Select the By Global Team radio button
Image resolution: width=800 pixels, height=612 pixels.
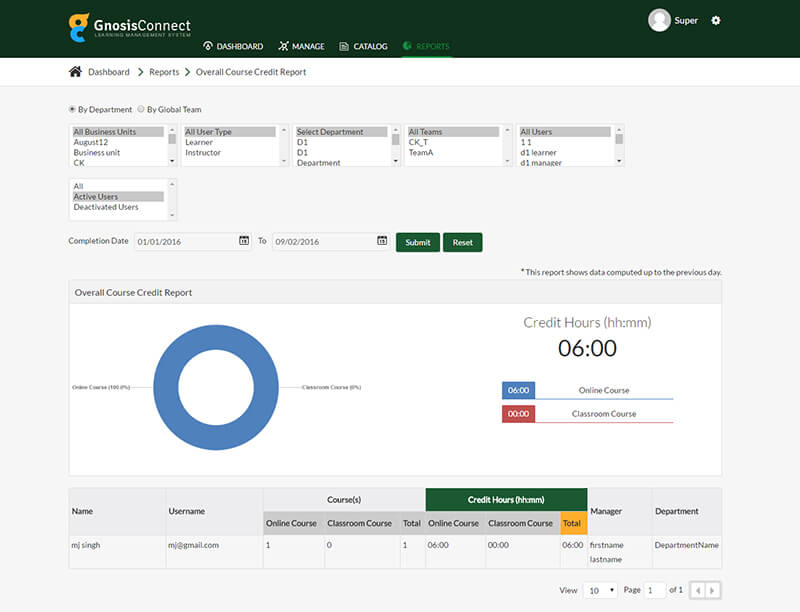point(141,109)
